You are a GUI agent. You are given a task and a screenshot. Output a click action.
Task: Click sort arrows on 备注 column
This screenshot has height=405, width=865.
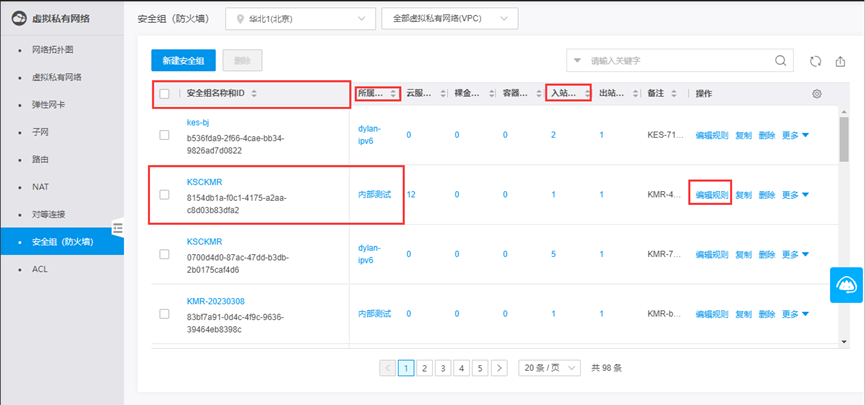674,94
